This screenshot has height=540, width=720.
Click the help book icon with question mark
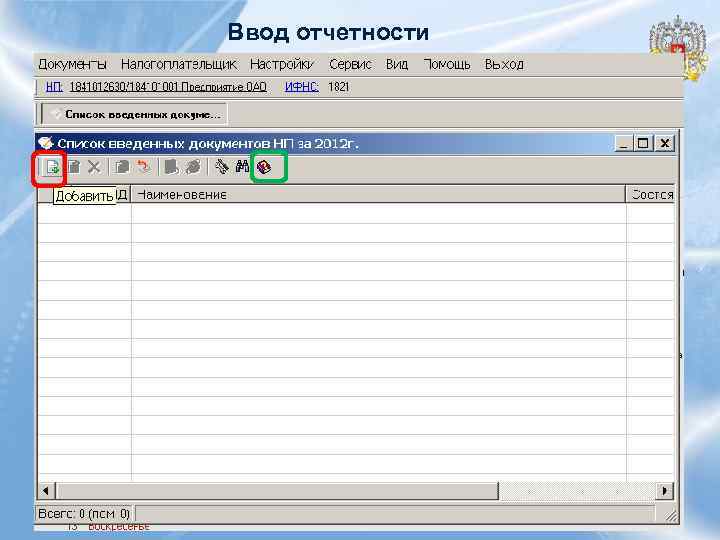click(x=264, y=167)
